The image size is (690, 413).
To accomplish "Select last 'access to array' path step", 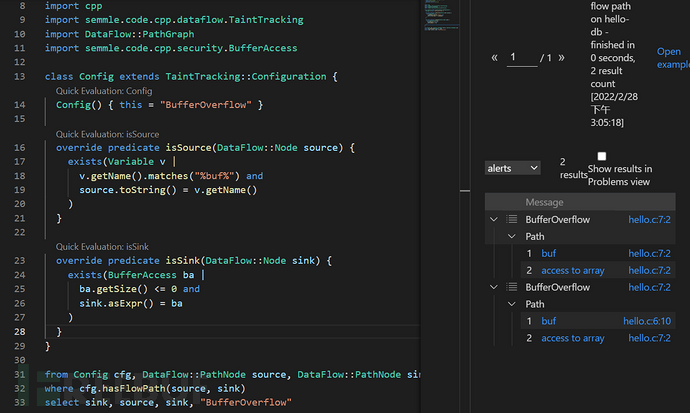I will click(572, 338).
